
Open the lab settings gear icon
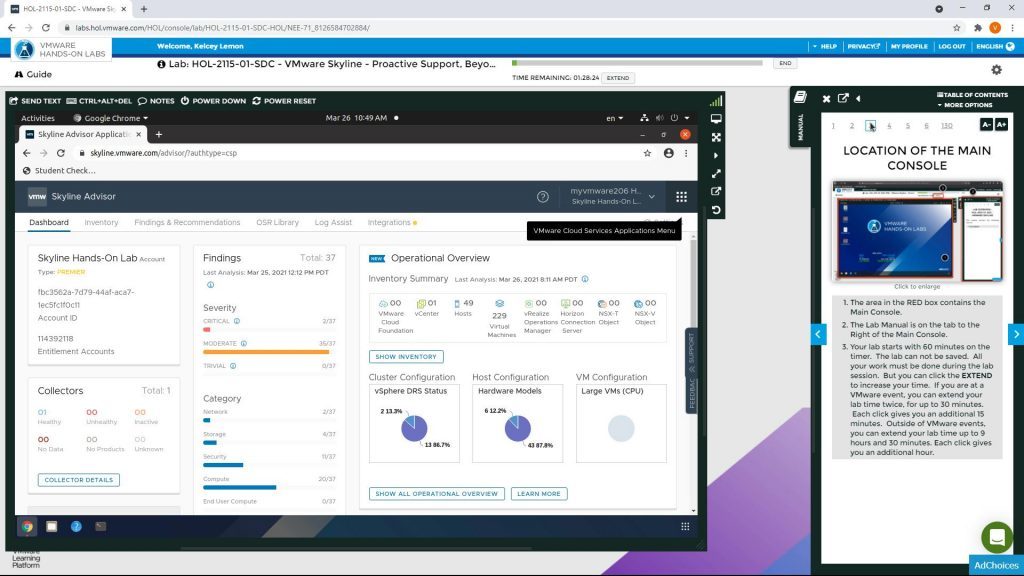coord(996,69)
